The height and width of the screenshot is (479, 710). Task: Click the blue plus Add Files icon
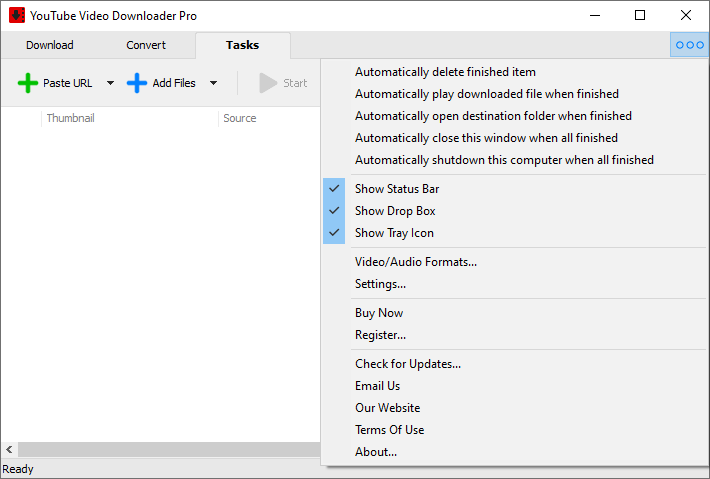point(137,83)
